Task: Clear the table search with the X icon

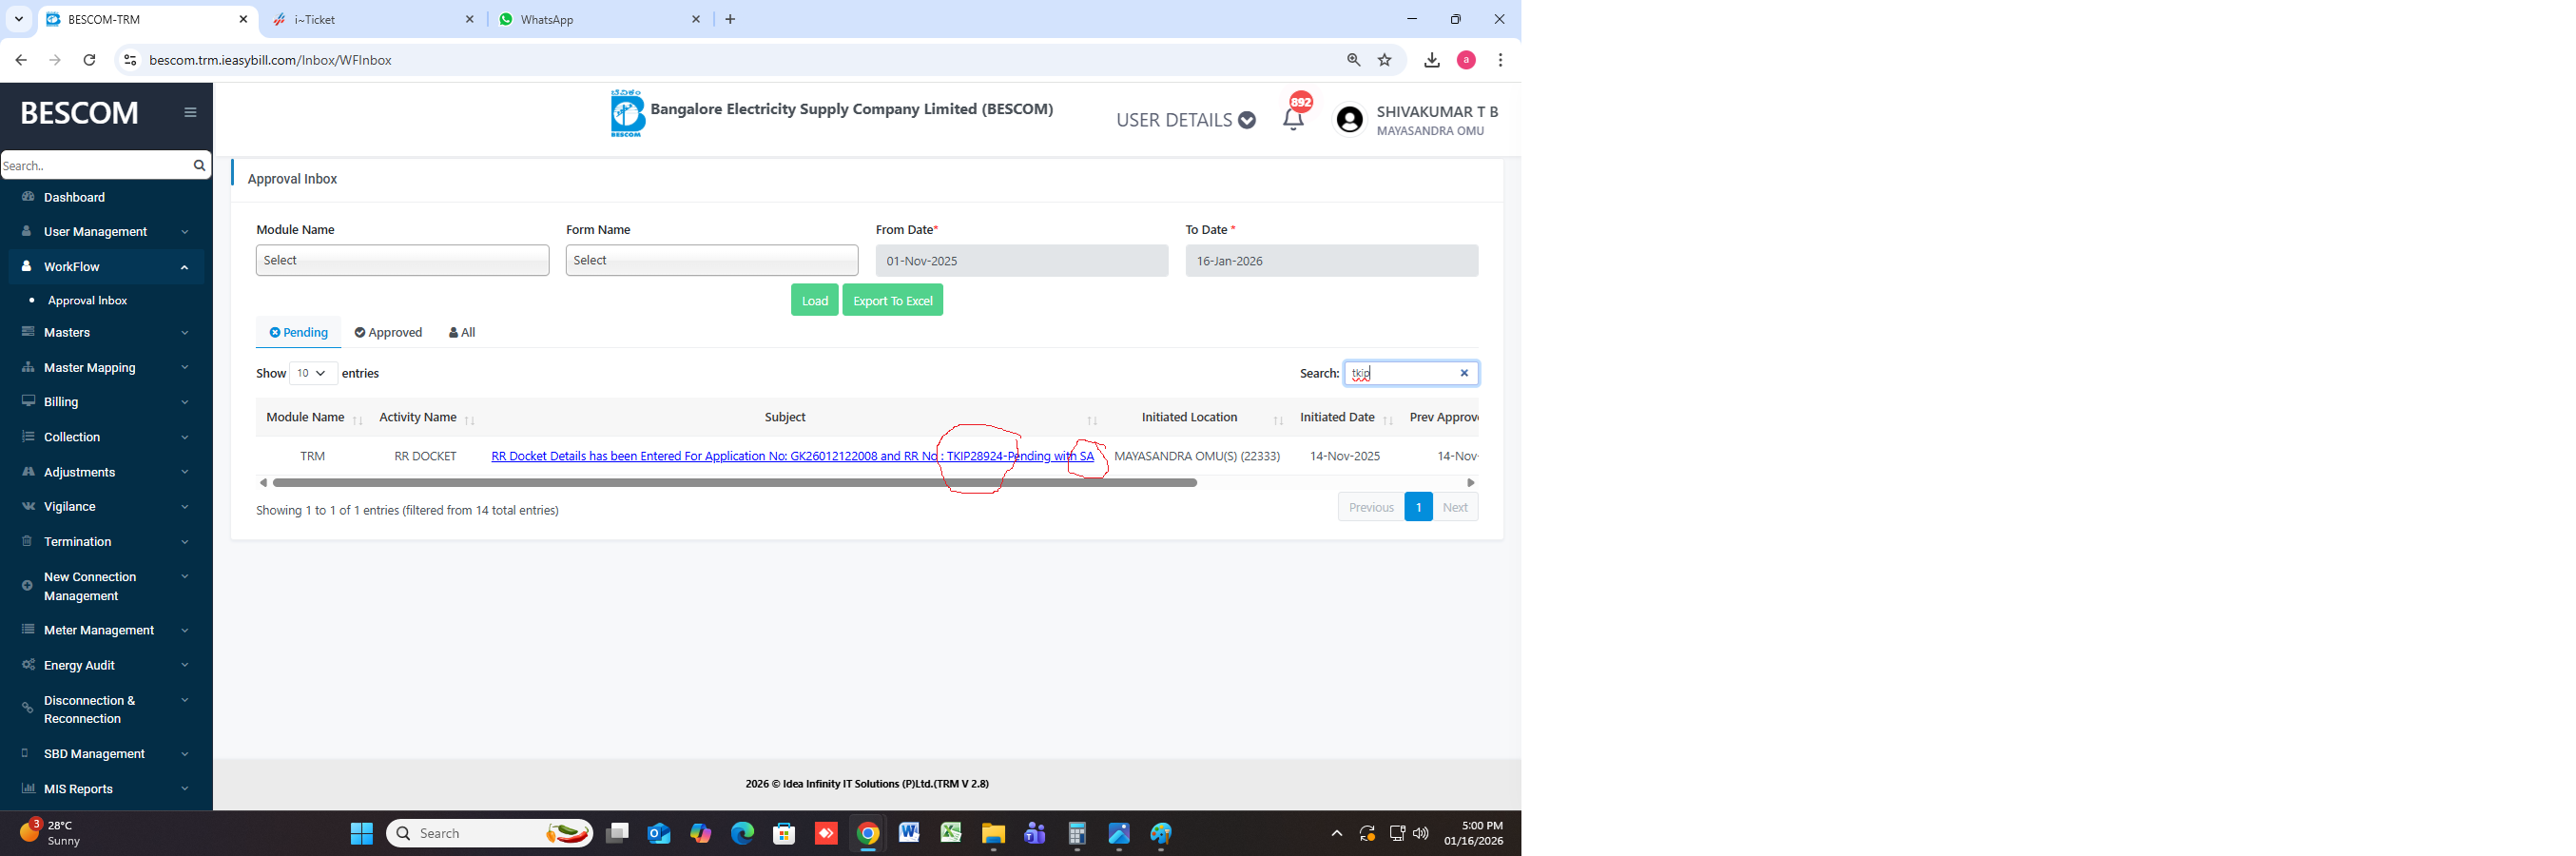Action: pyautogui.click(x=1464, y=373)
